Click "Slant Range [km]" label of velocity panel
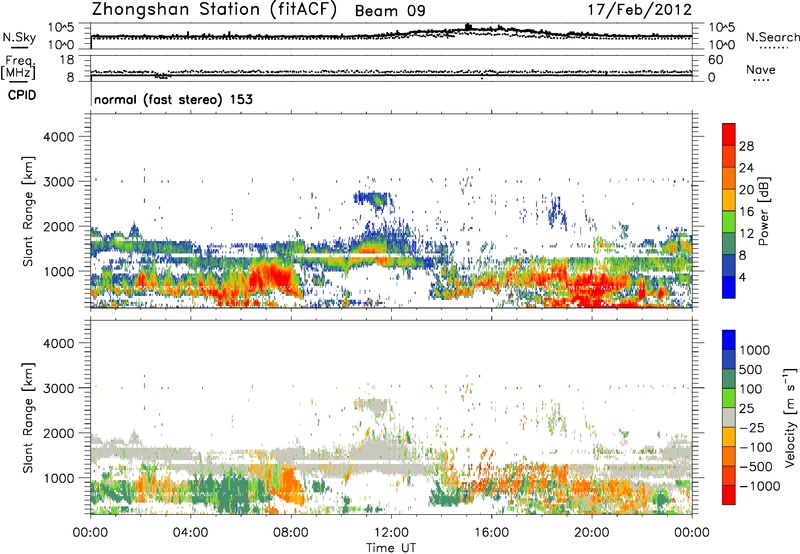Screen dimensions: 800x554 point(28,418)
